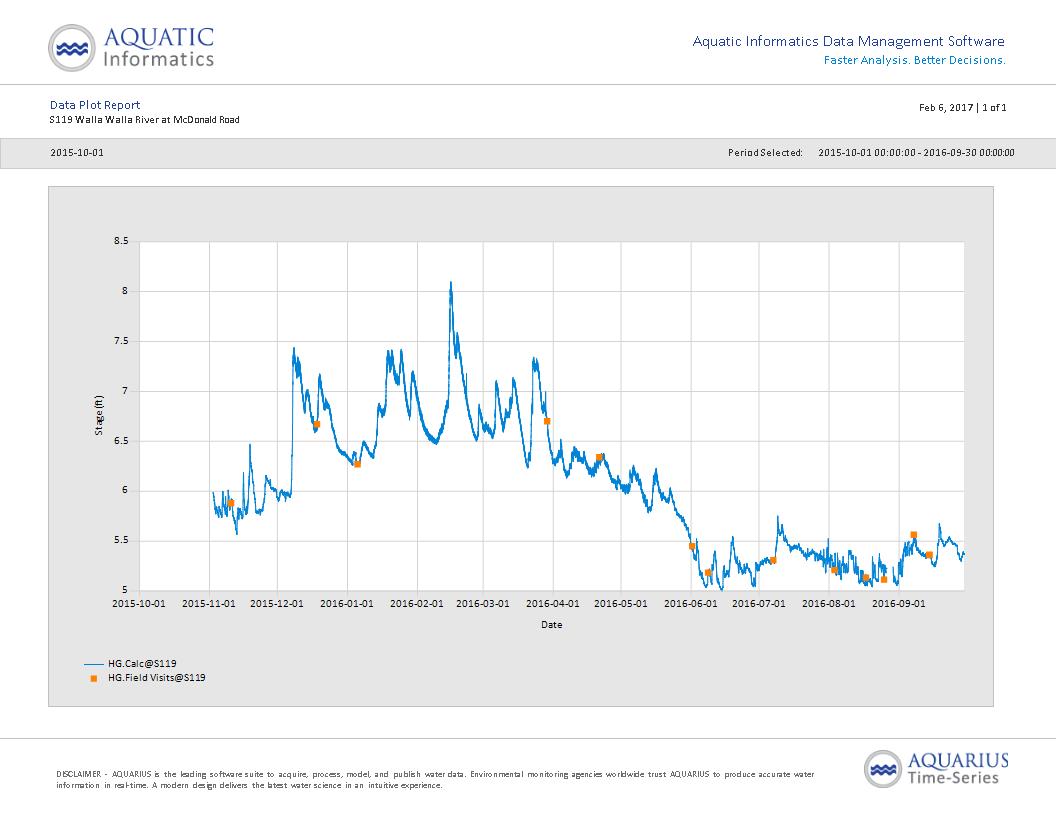The image size is (1056, 816).
Task: Click the "AQUATIC Informatics" logo wordmark
Action: coord(159,47)
